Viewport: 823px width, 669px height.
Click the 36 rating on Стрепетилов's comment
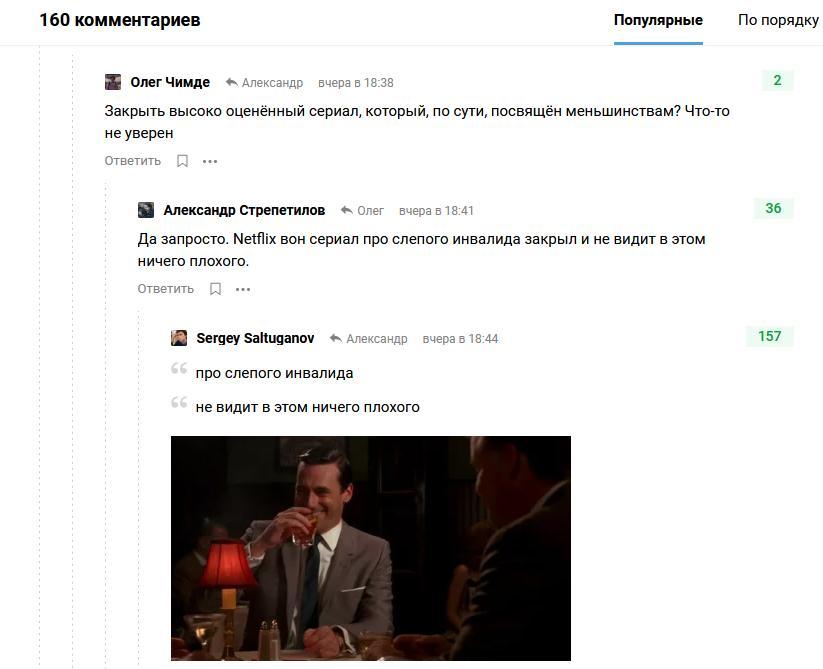[773, 208]
